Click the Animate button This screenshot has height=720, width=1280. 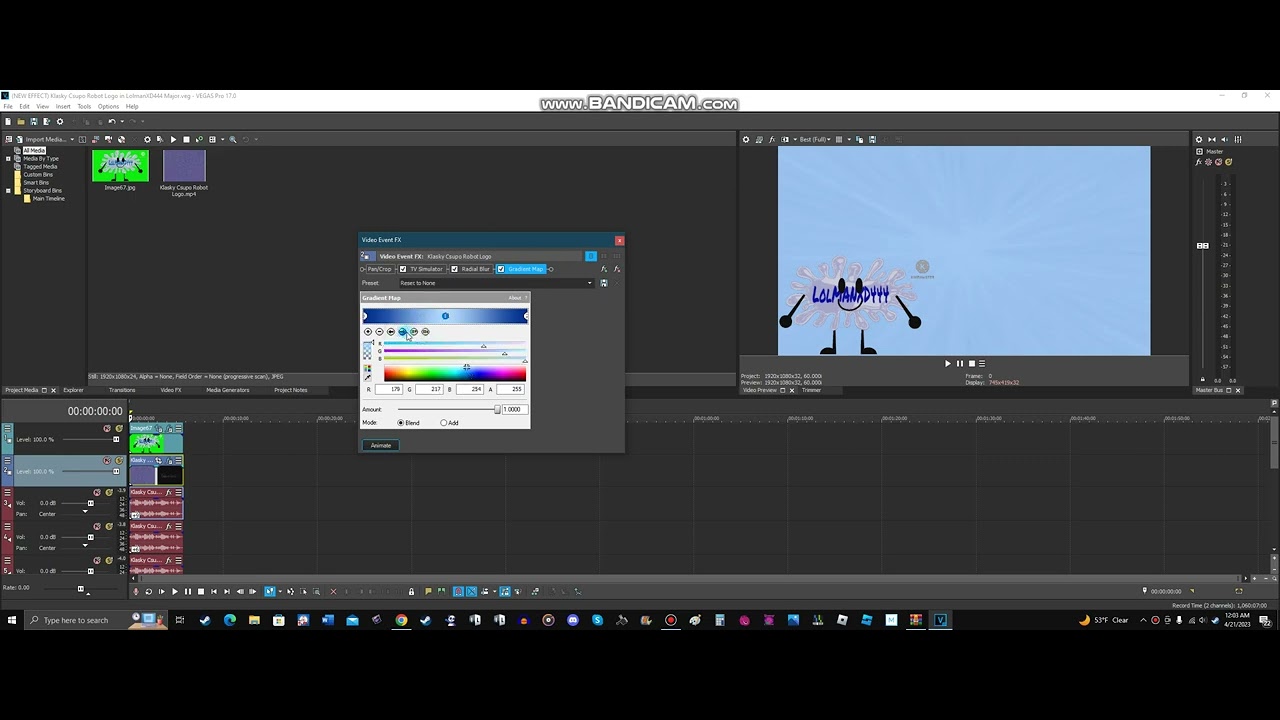coord(381,445)
